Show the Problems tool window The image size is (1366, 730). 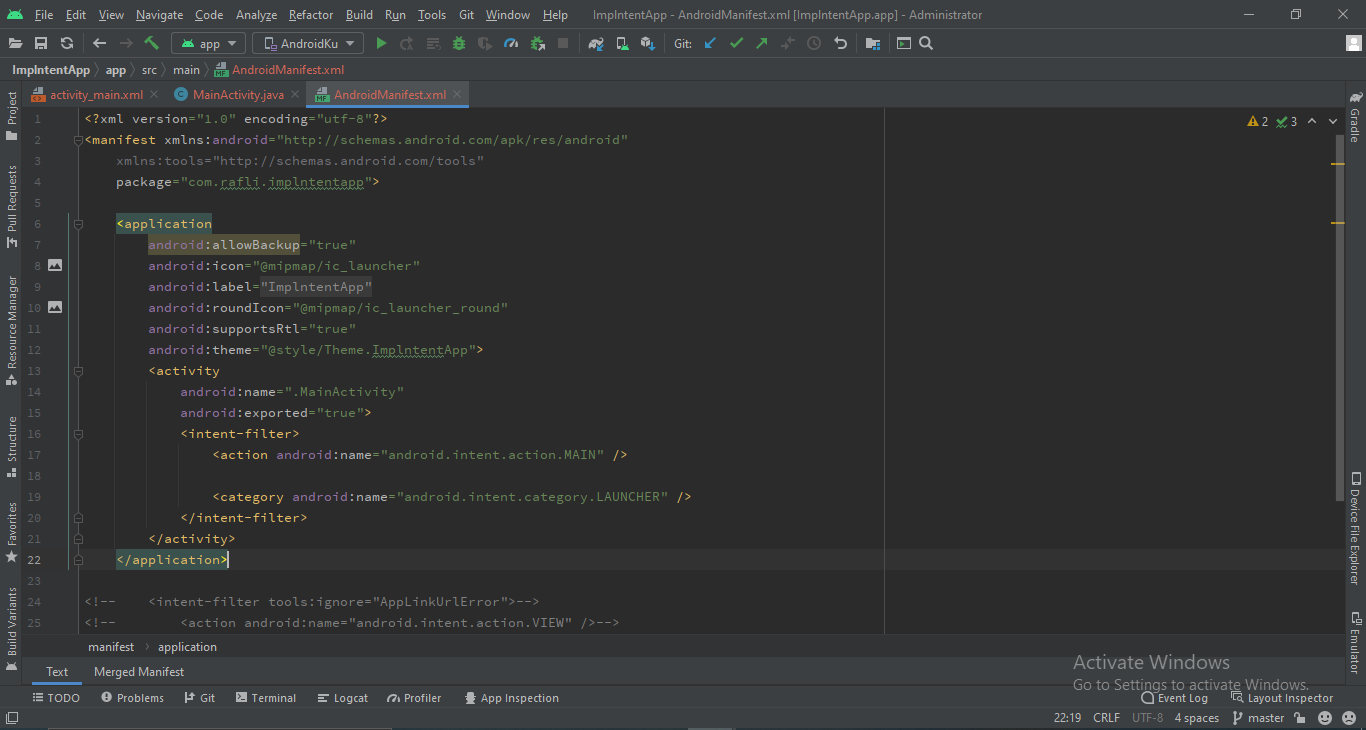coord(132,698)
